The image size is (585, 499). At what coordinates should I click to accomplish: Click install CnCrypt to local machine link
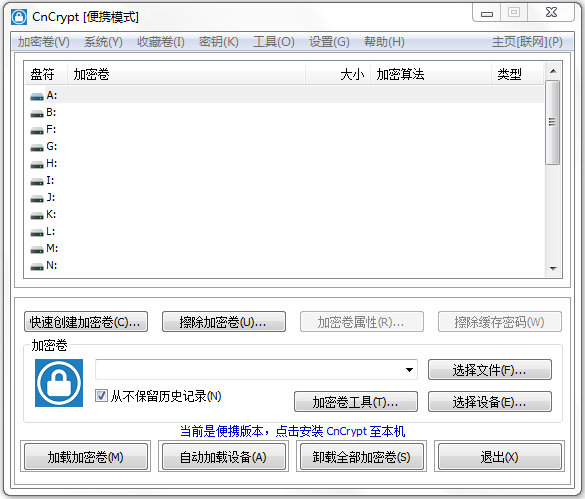292,431
